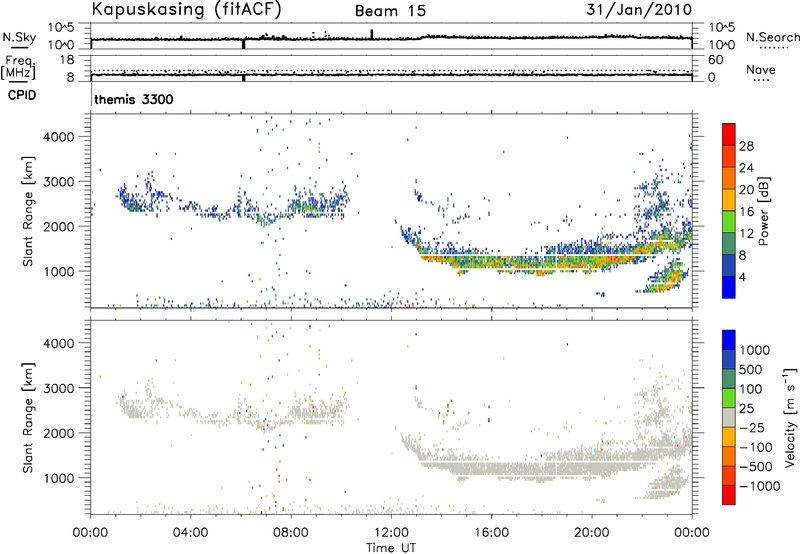
Task: Click the yellow −25 to −100 Velocity colorbar segment
Action: (x=729, y=437)
